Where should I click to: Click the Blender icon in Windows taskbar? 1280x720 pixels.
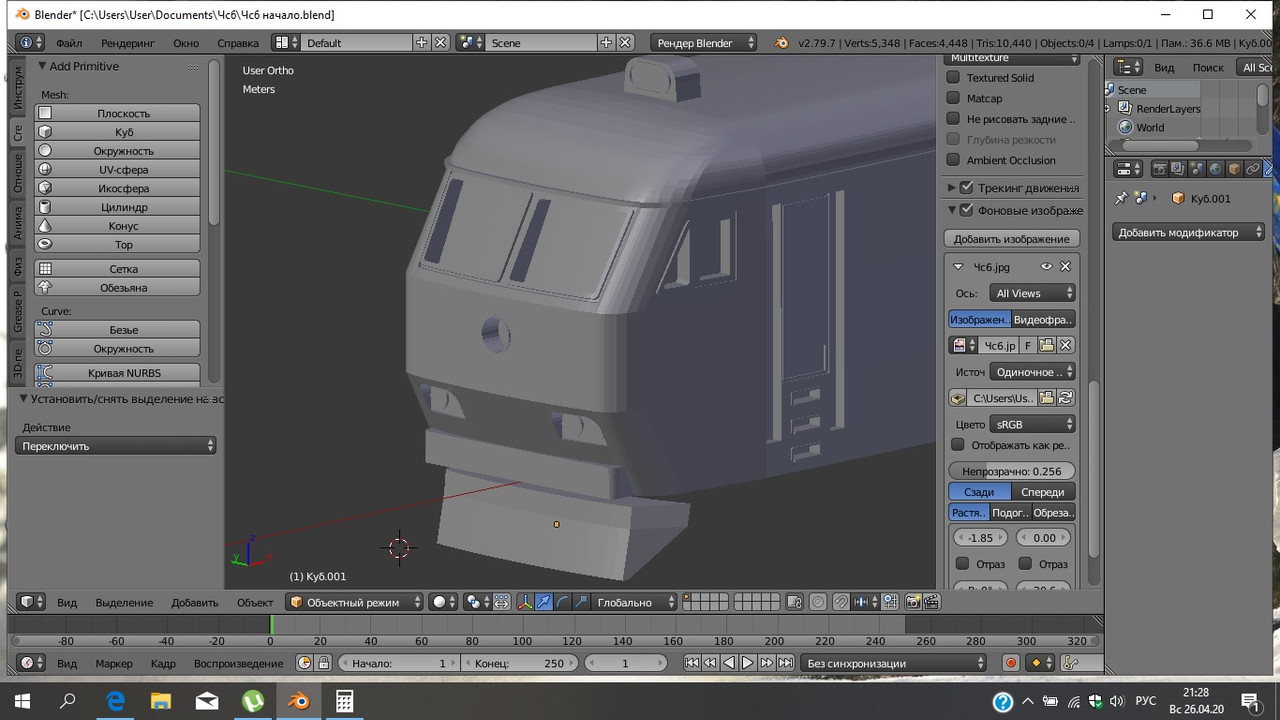pos(299,701)
